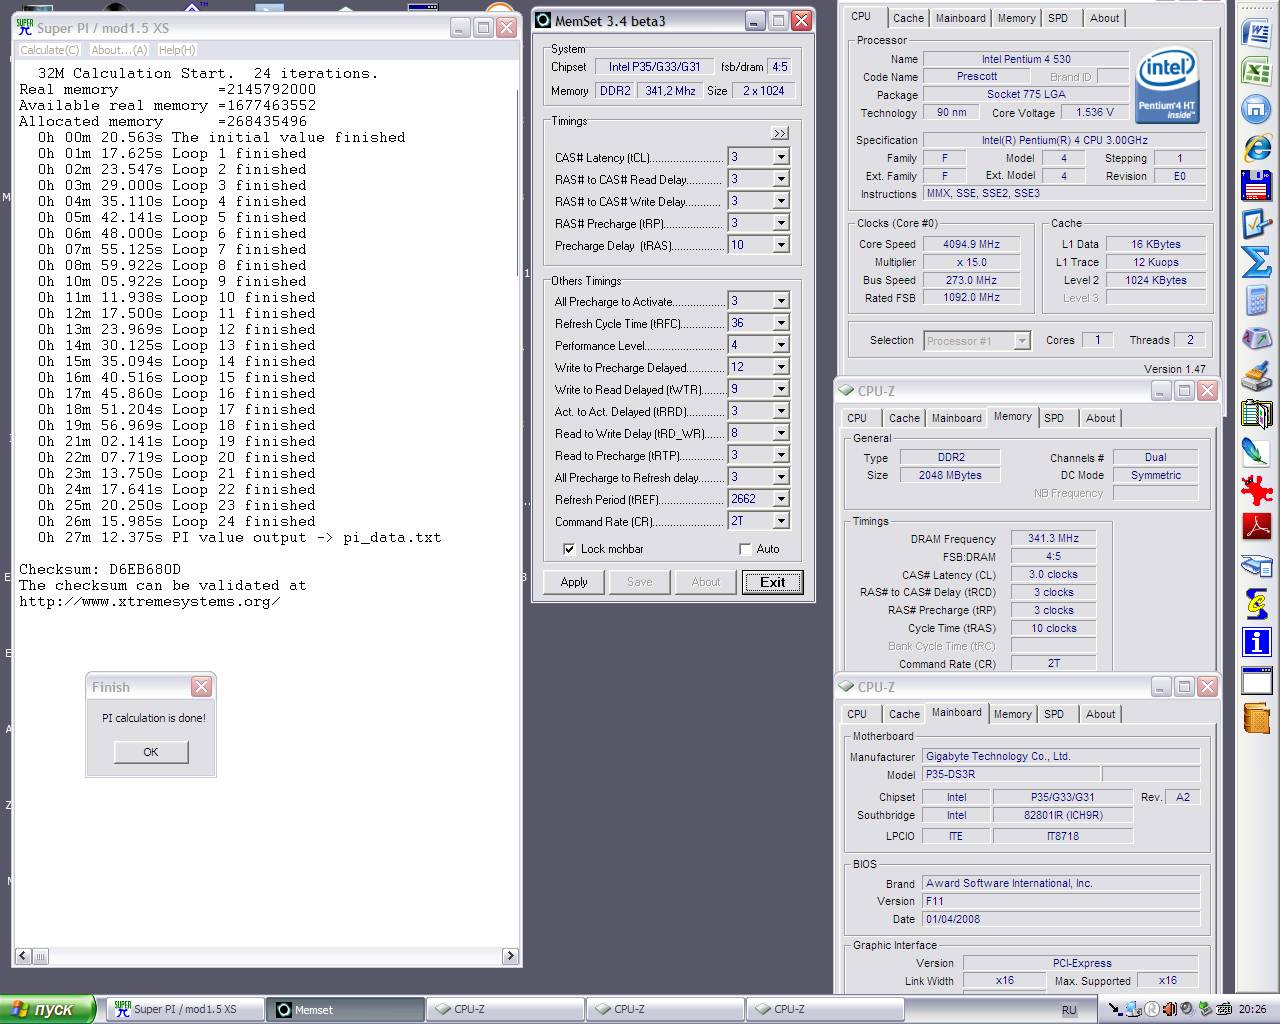Click the blue round window icon in the side bar

click(x=1256, y=109)
